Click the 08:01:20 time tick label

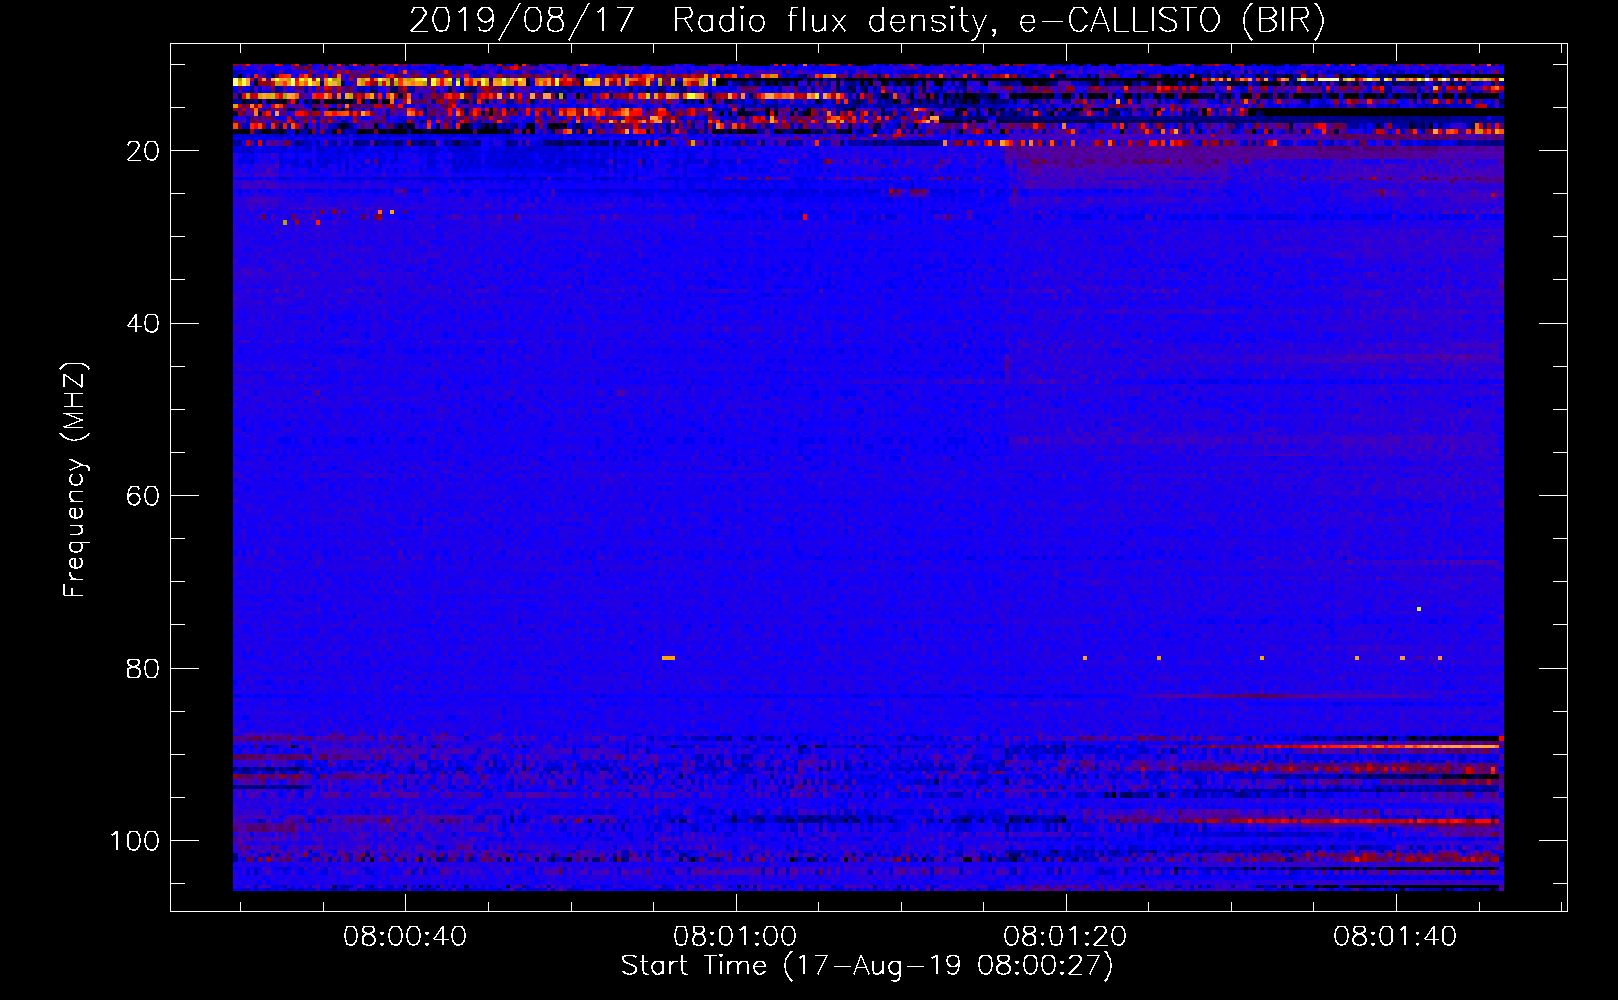click(x=1065, y=937)
